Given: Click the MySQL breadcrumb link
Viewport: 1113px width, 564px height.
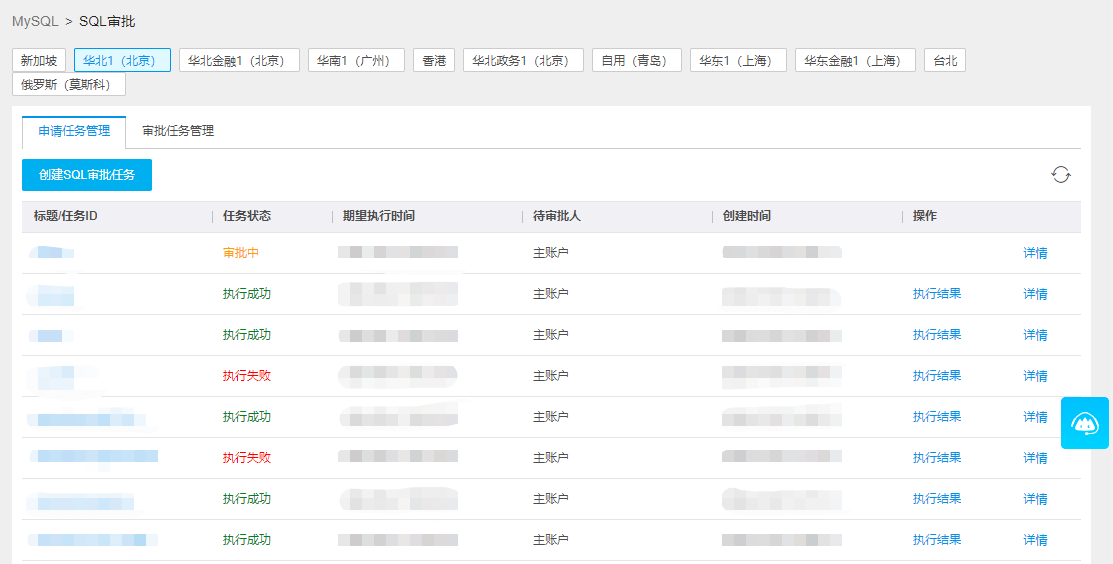Looking at the screenshot, I should pos(35,21).
